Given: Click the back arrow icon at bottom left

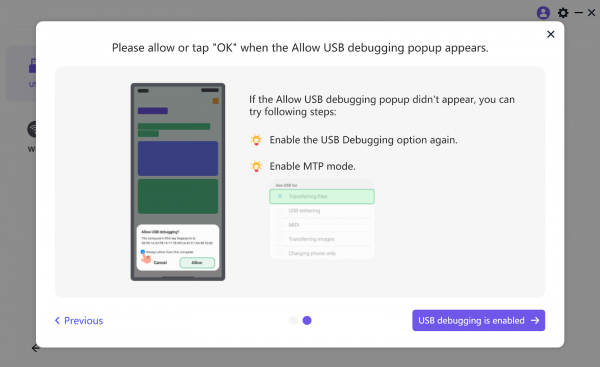Looking at the screenshot, I should 36,348.
